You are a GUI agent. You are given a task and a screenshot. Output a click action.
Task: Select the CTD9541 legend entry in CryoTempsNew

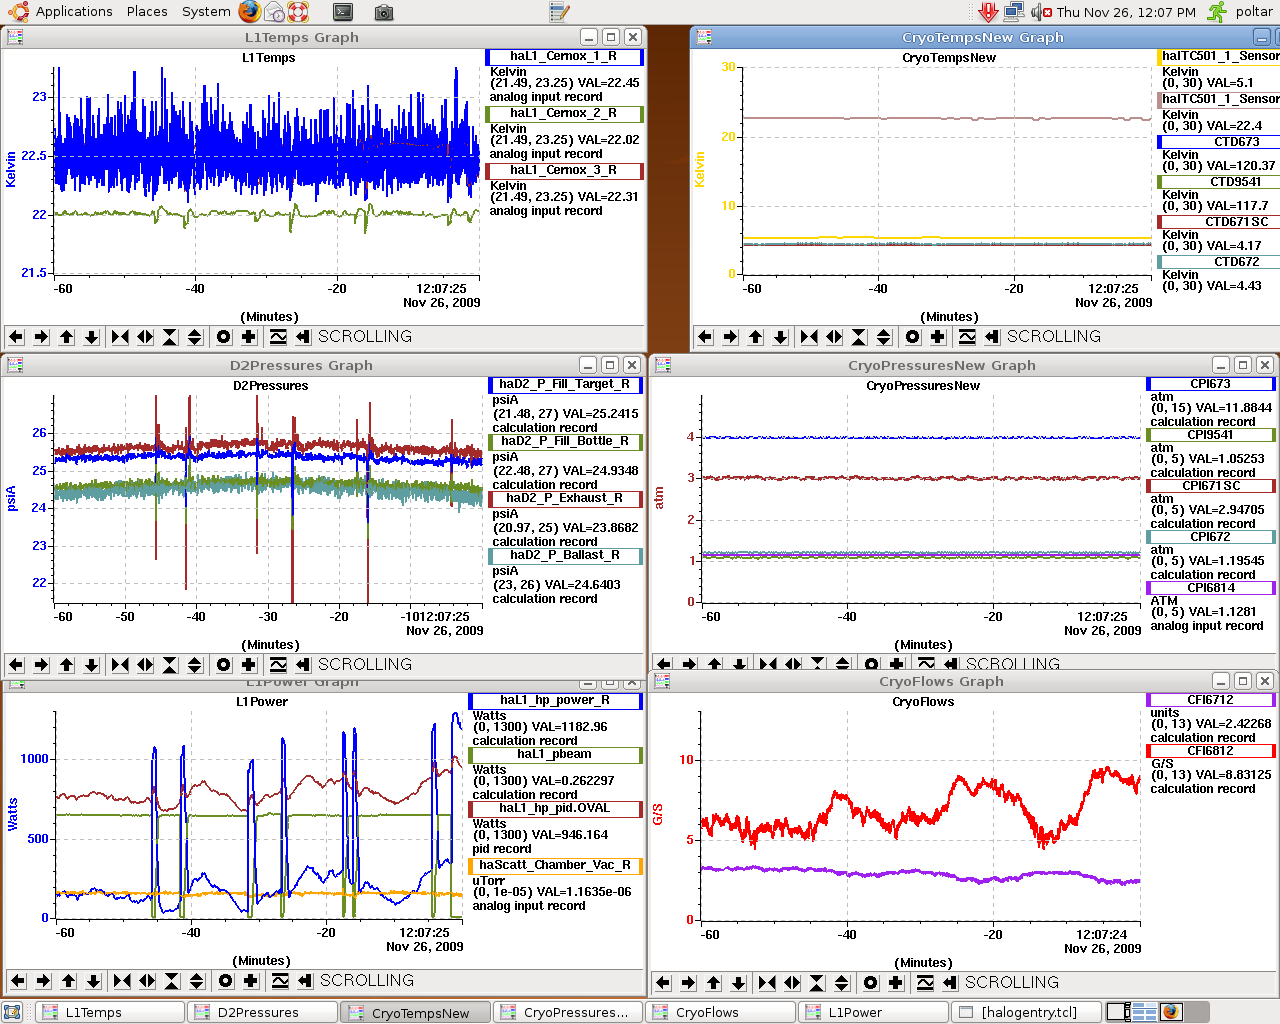point(1218,182)
